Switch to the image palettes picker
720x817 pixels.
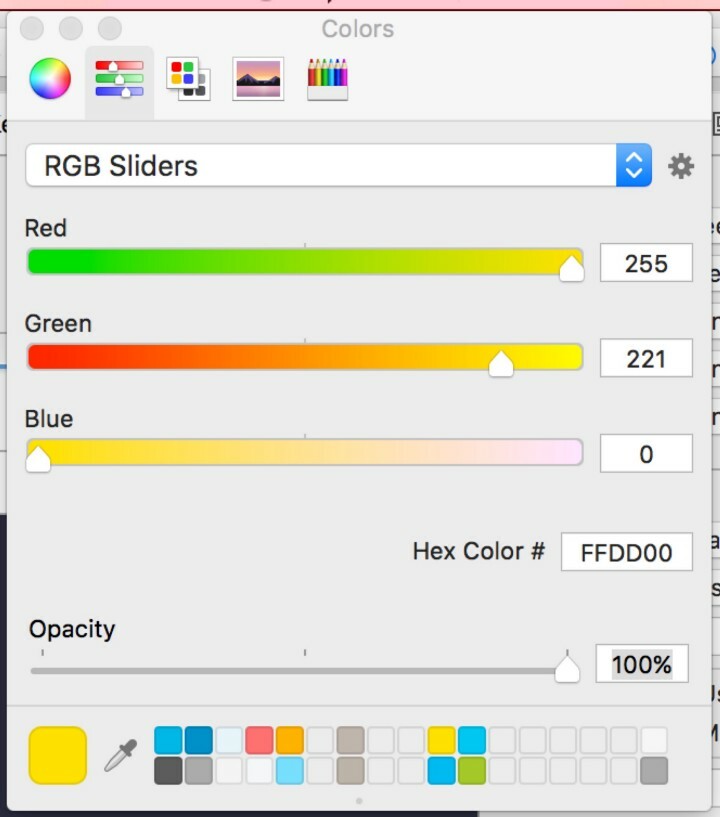tap(258, 79)
